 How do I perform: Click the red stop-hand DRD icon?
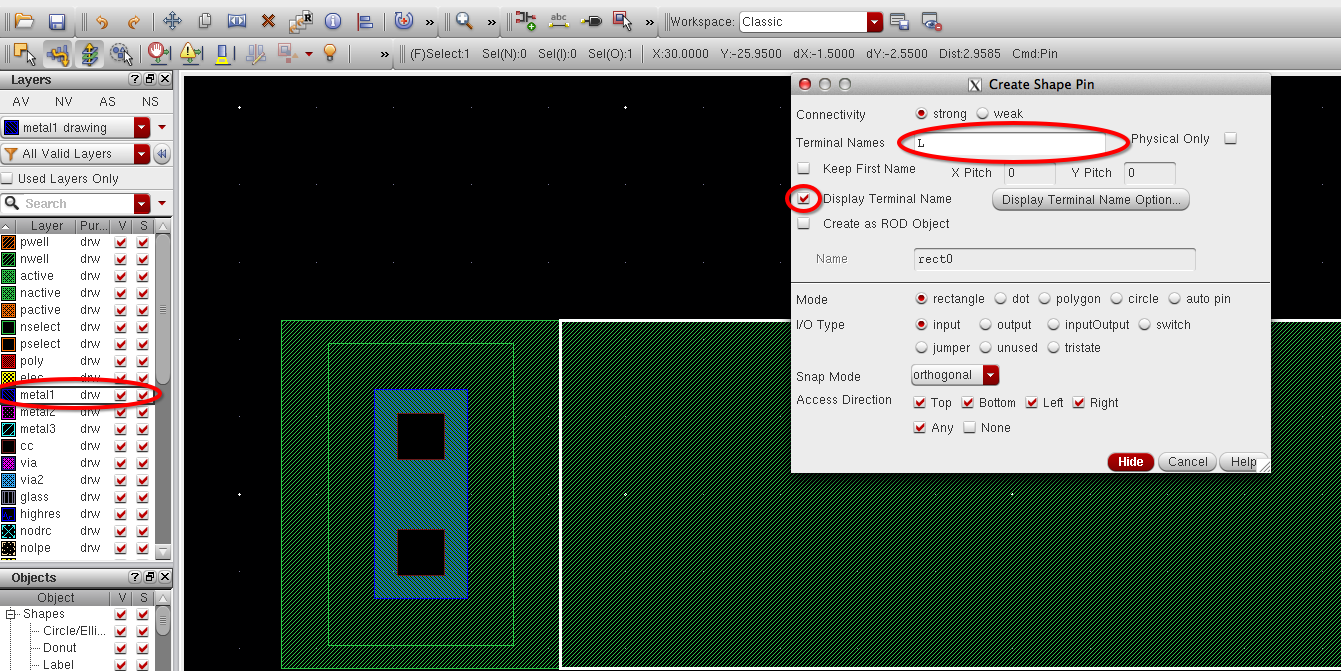coord(158,53)
